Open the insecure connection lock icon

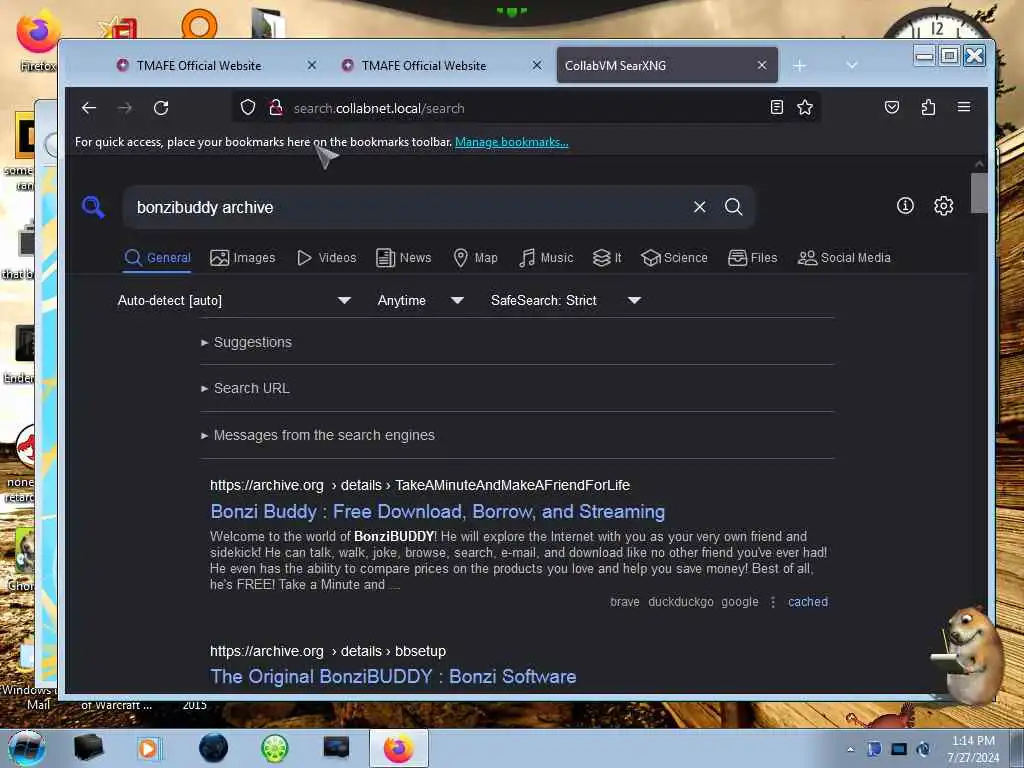click(x=276, y=107)
